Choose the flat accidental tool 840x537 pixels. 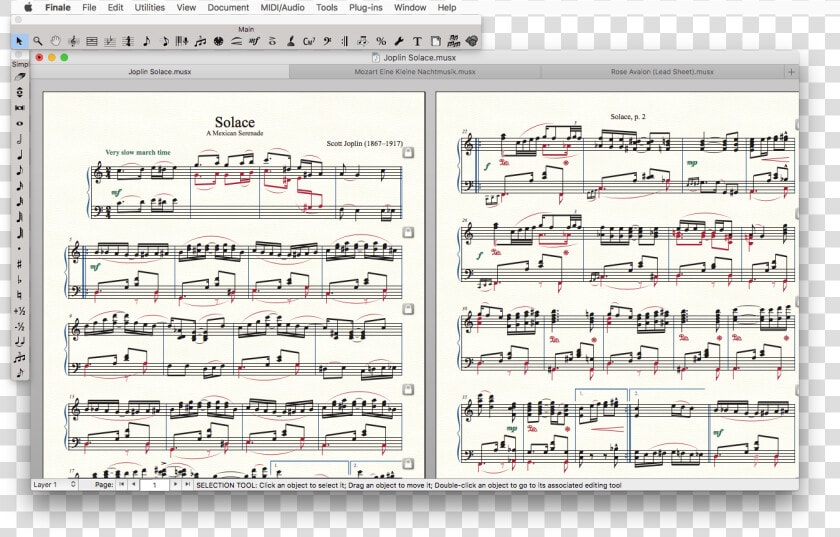pos(20,280)
